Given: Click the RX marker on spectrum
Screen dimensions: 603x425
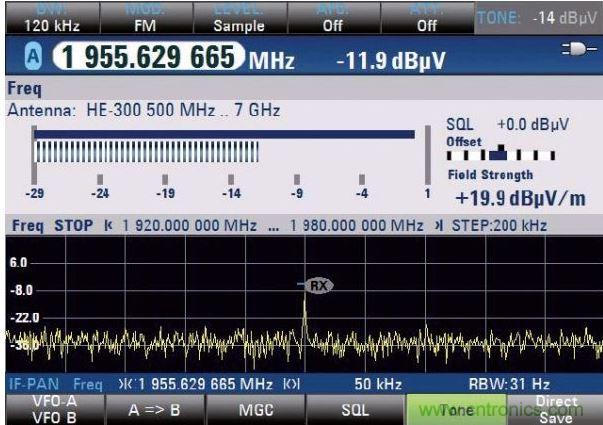Looking at the screenshot, I should [x=319, y=285].
